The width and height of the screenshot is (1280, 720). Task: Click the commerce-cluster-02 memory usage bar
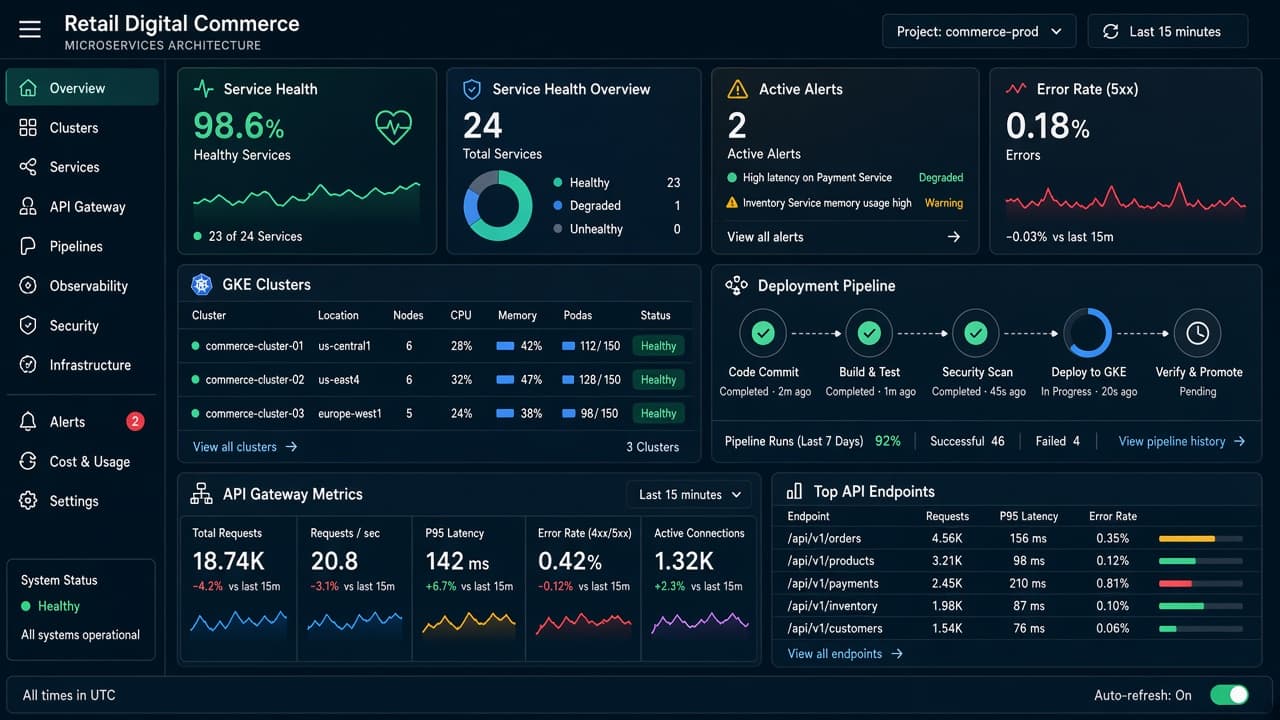(x=505, y=380)
